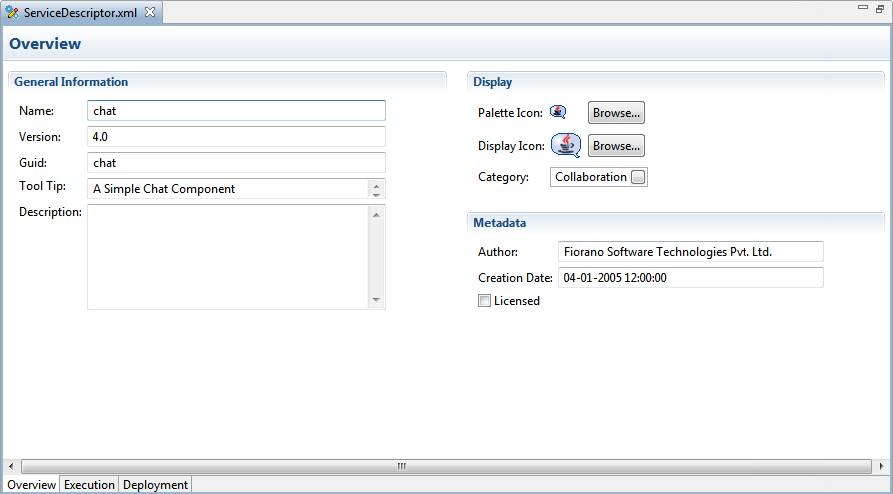893x494 pixels.
Task: Close the ServiceDescriptor.xml editor tab
Action: 150,12
